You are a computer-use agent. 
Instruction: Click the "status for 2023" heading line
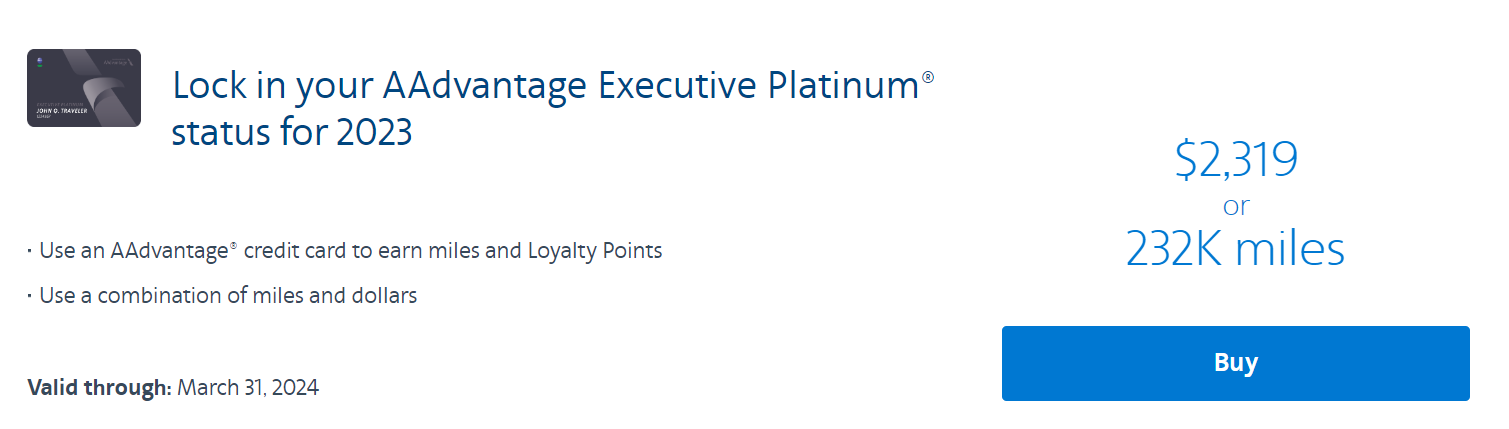292,132
